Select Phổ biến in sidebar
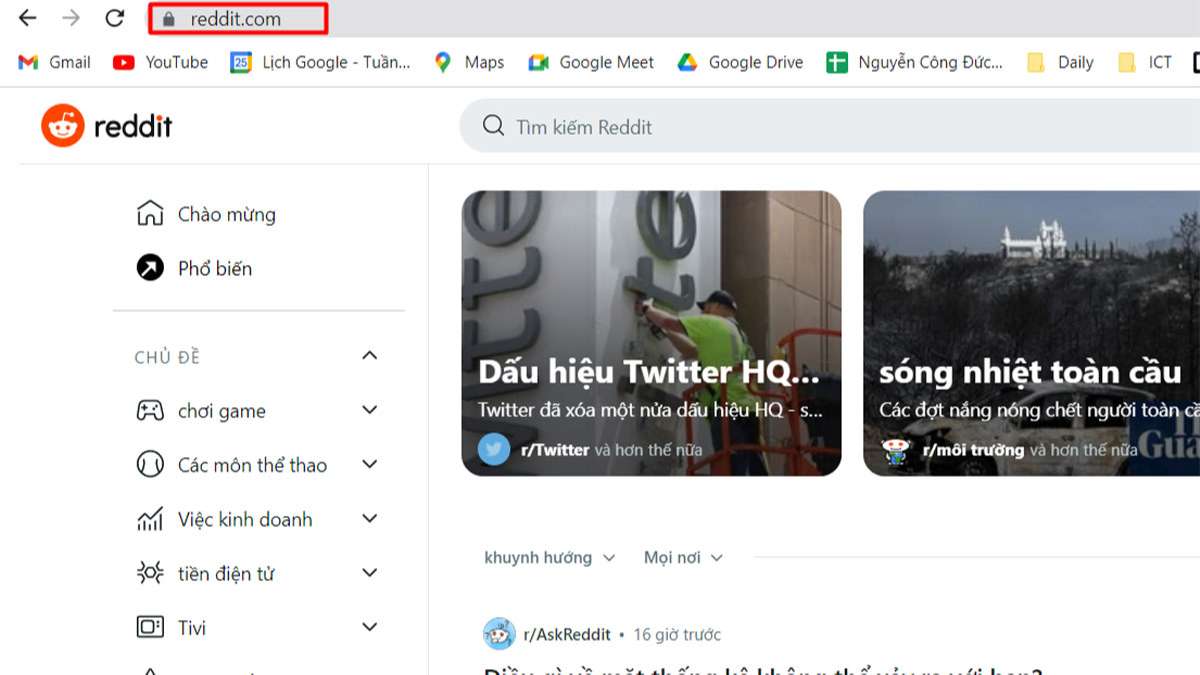Viewport: 1200px width, 675px height. tap(214, 268)
